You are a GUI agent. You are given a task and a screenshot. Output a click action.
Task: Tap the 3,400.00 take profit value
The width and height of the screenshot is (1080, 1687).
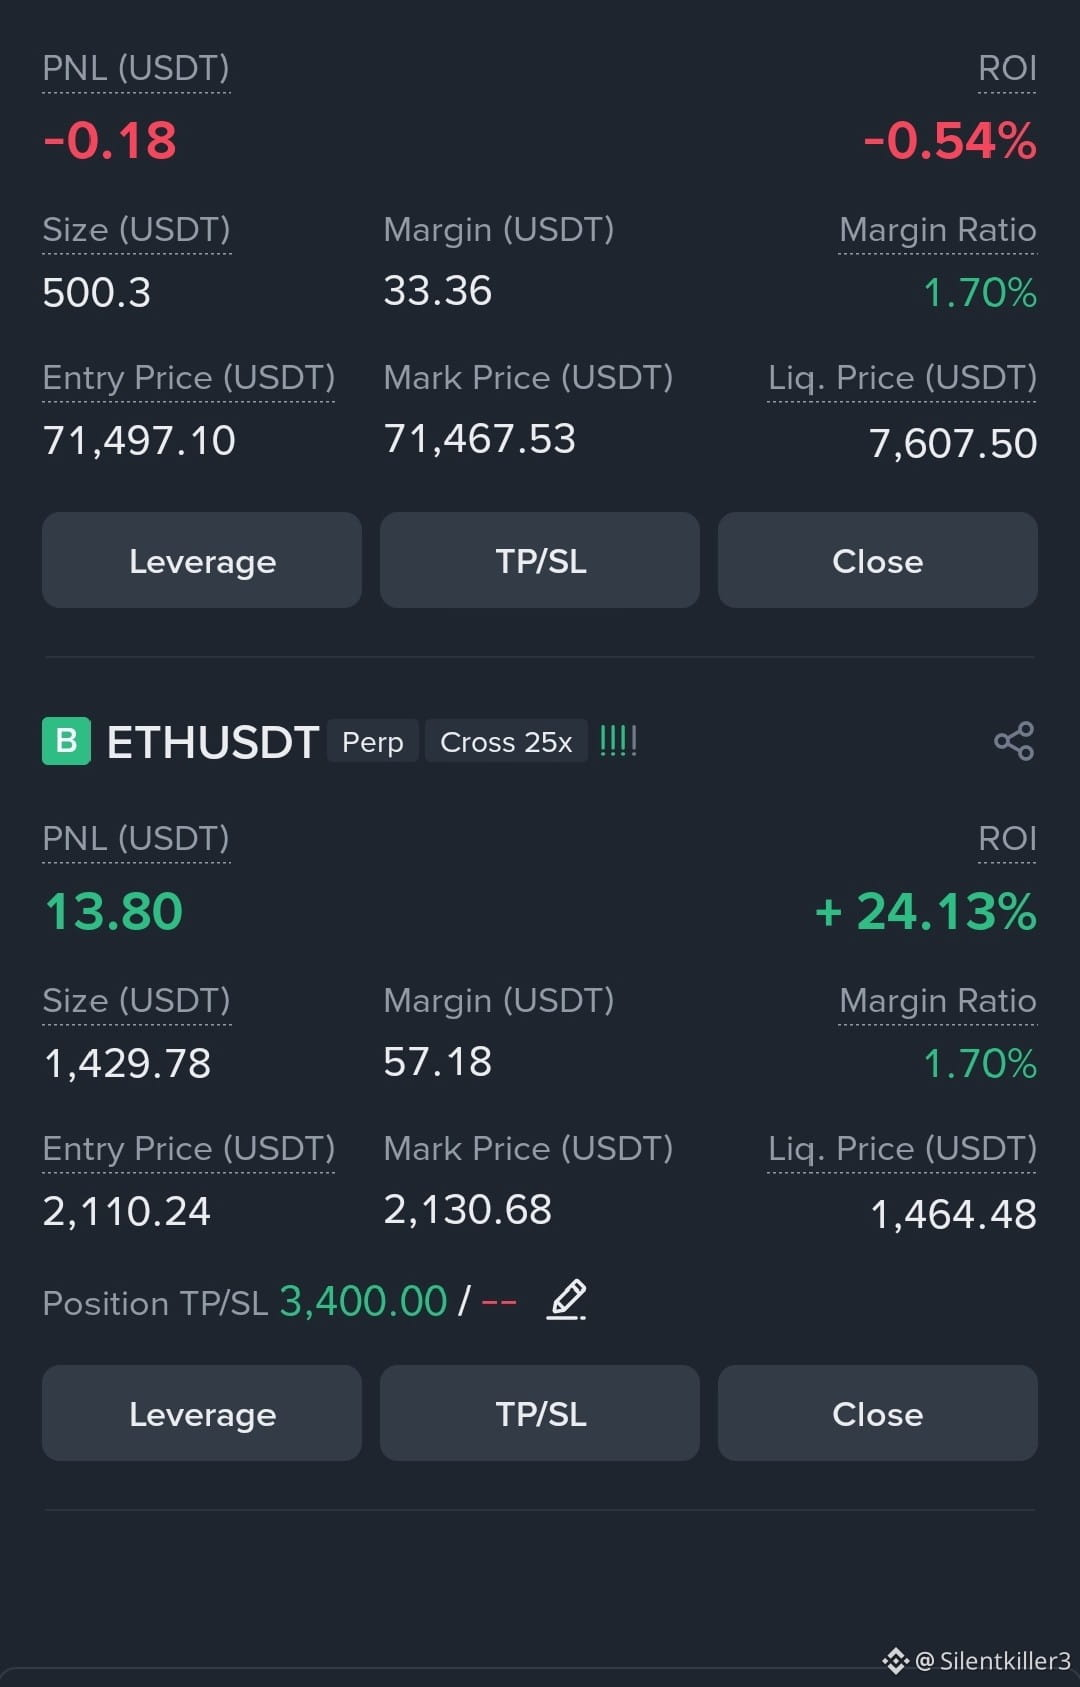click(363, 1301)
